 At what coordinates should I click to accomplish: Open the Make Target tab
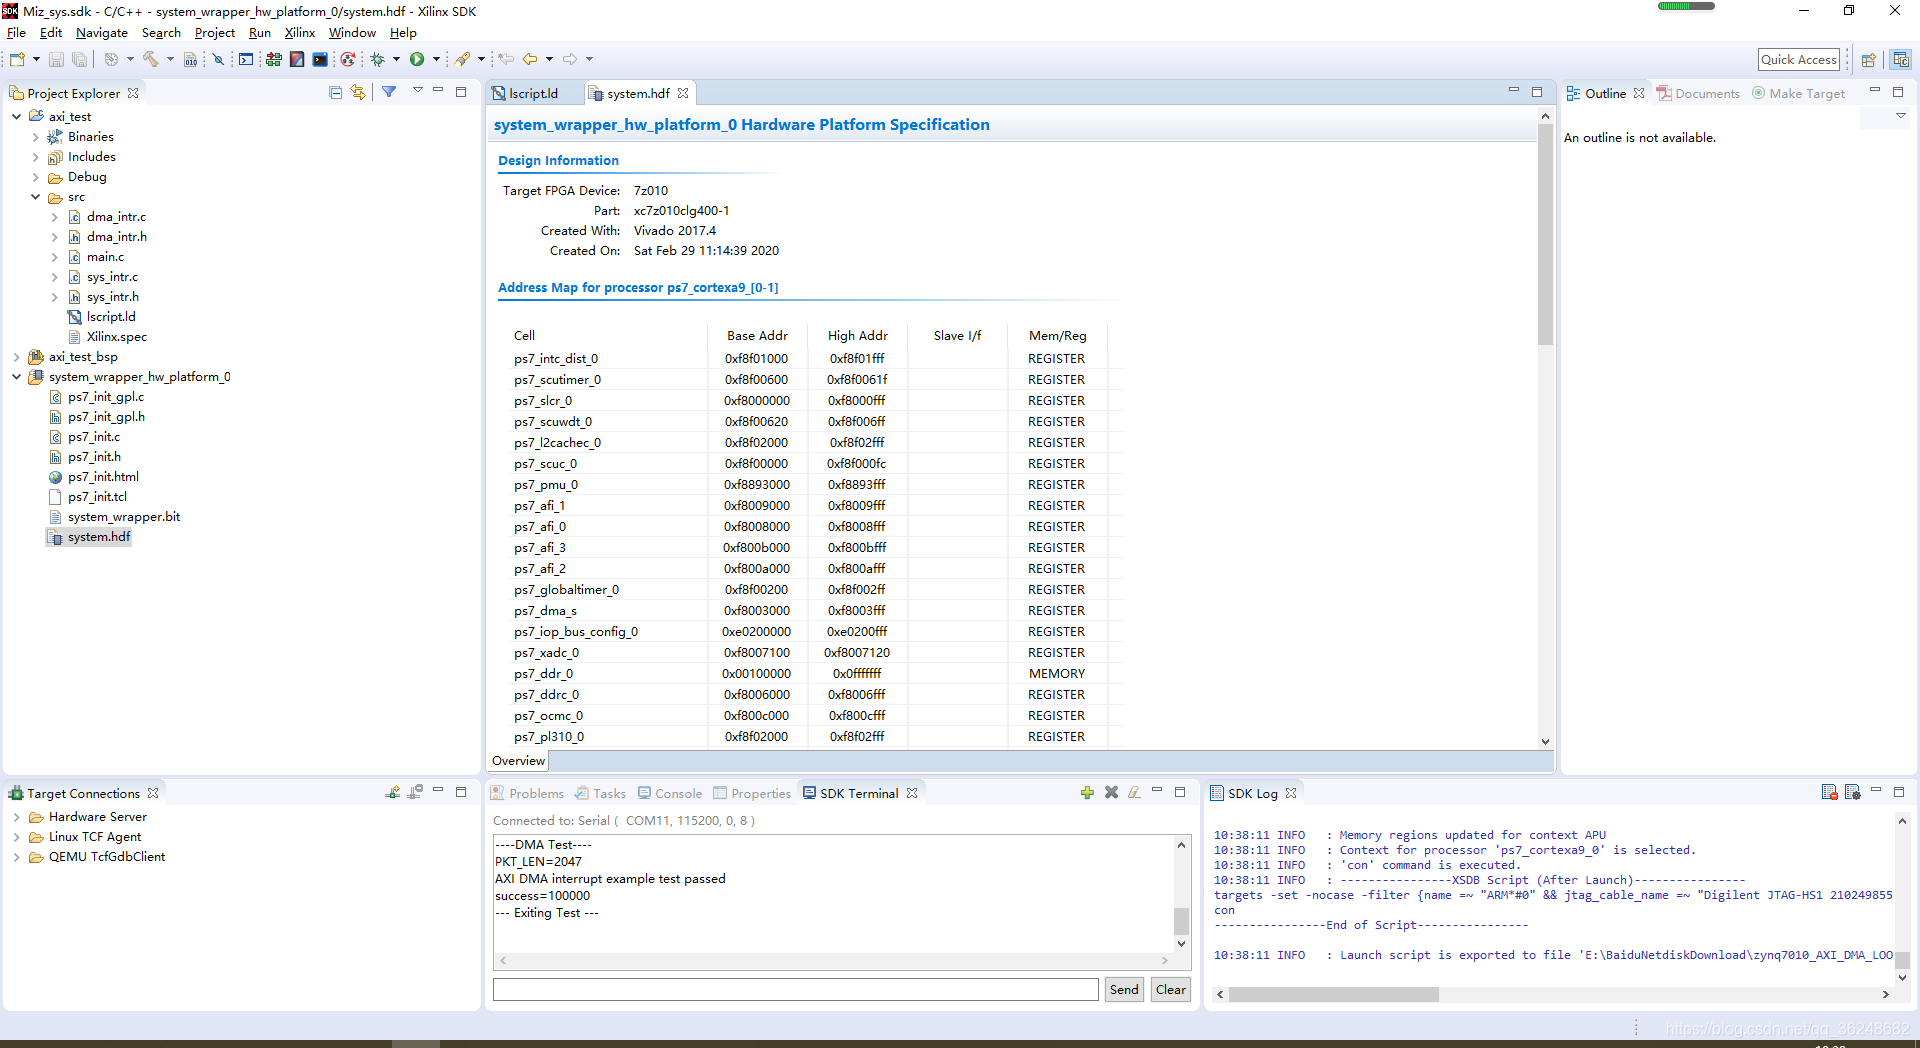[x=1798, y=93]
